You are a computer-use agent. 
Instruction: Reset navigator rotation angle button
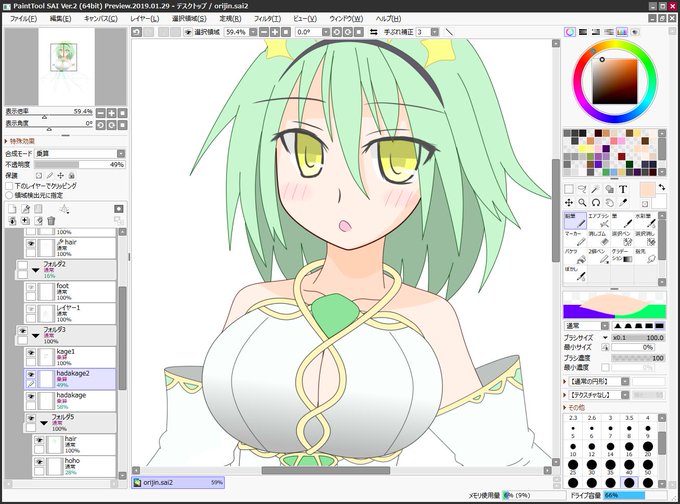(123, 125)
